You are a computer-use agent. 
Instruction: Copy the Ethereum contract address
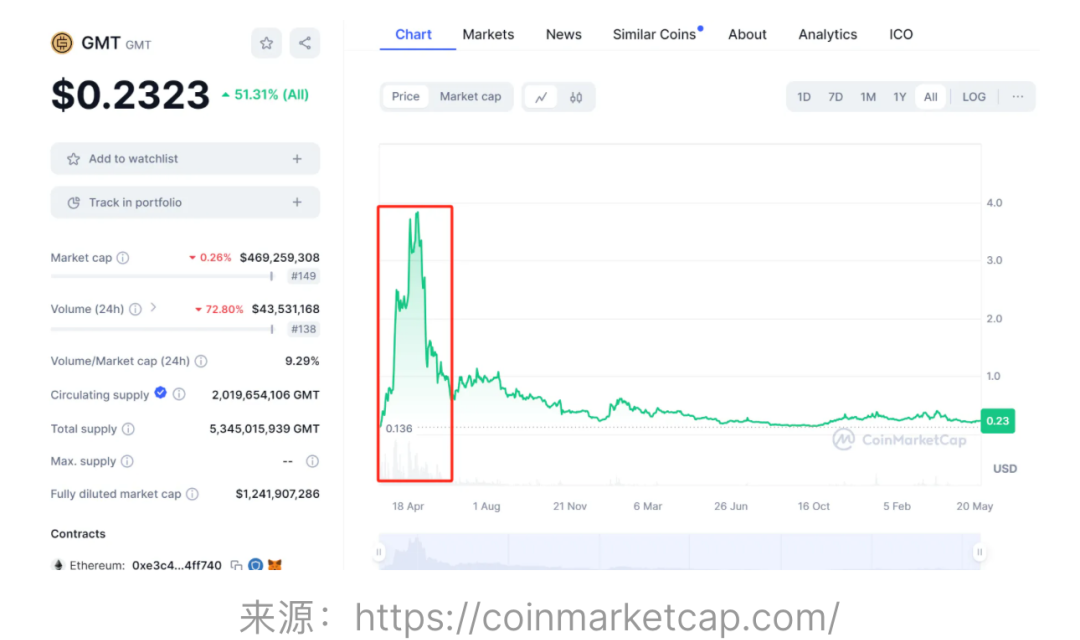236,565
